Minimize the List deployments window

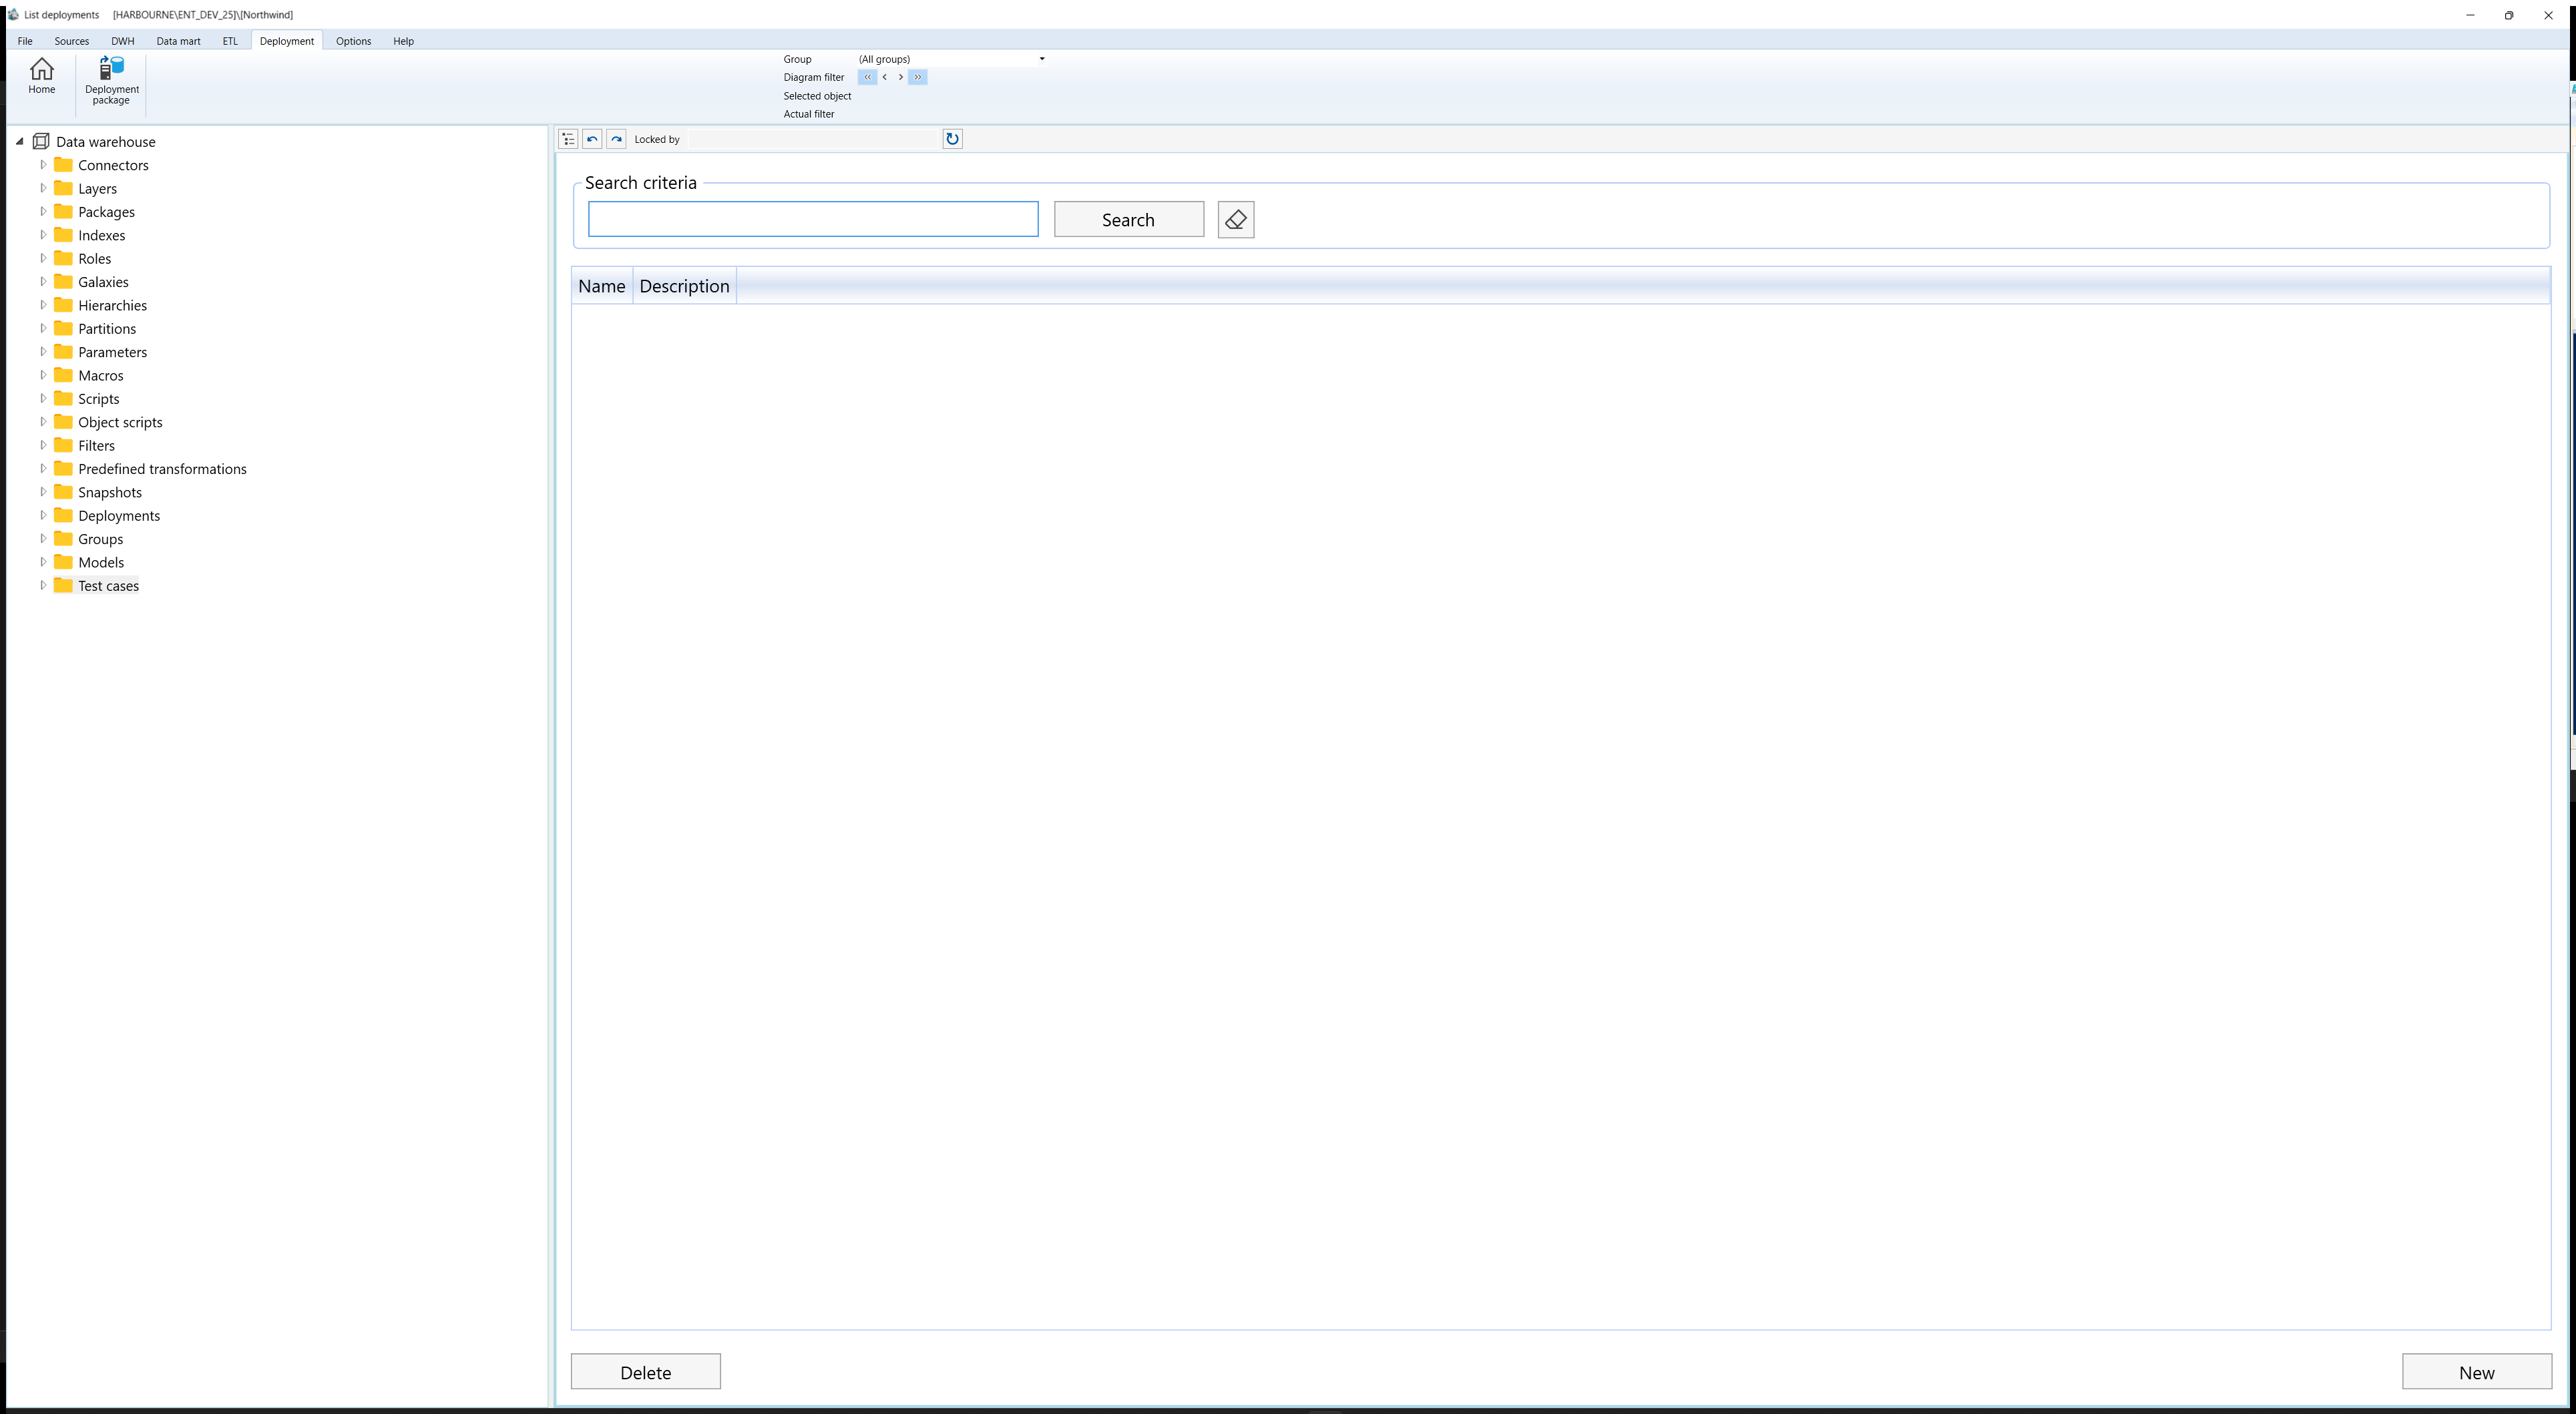(2470, 15)
